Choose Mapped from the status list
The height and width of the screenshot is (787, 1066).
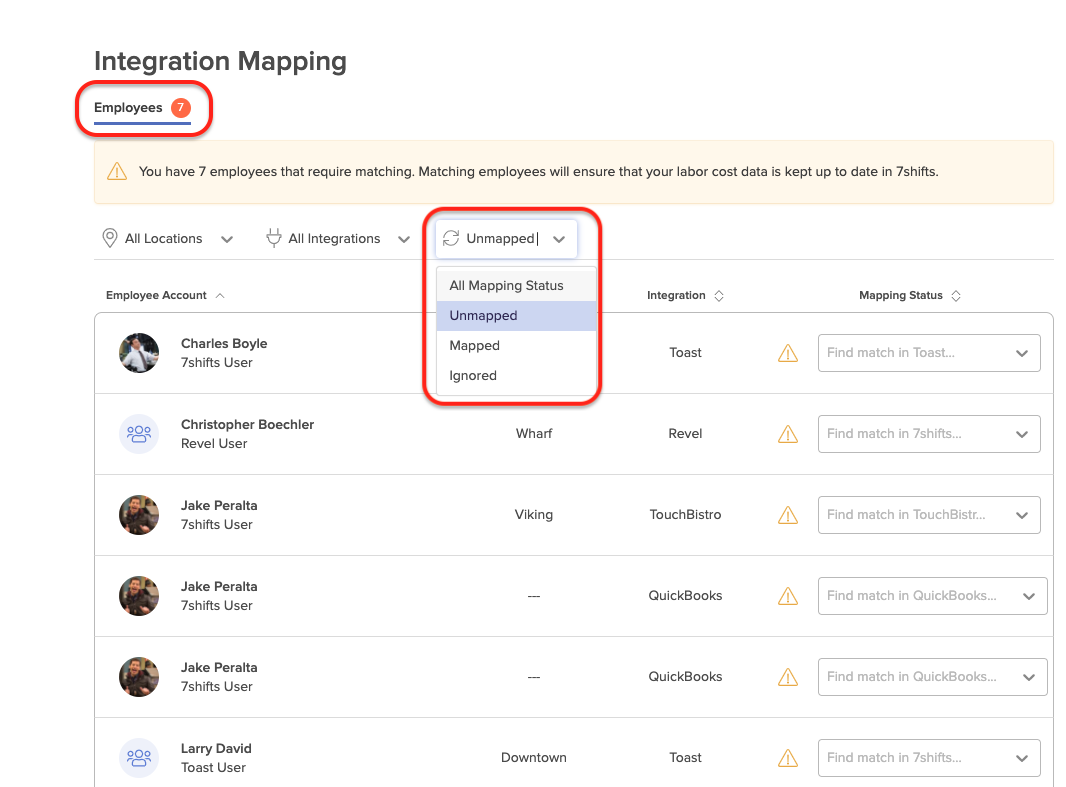point(475,346)
